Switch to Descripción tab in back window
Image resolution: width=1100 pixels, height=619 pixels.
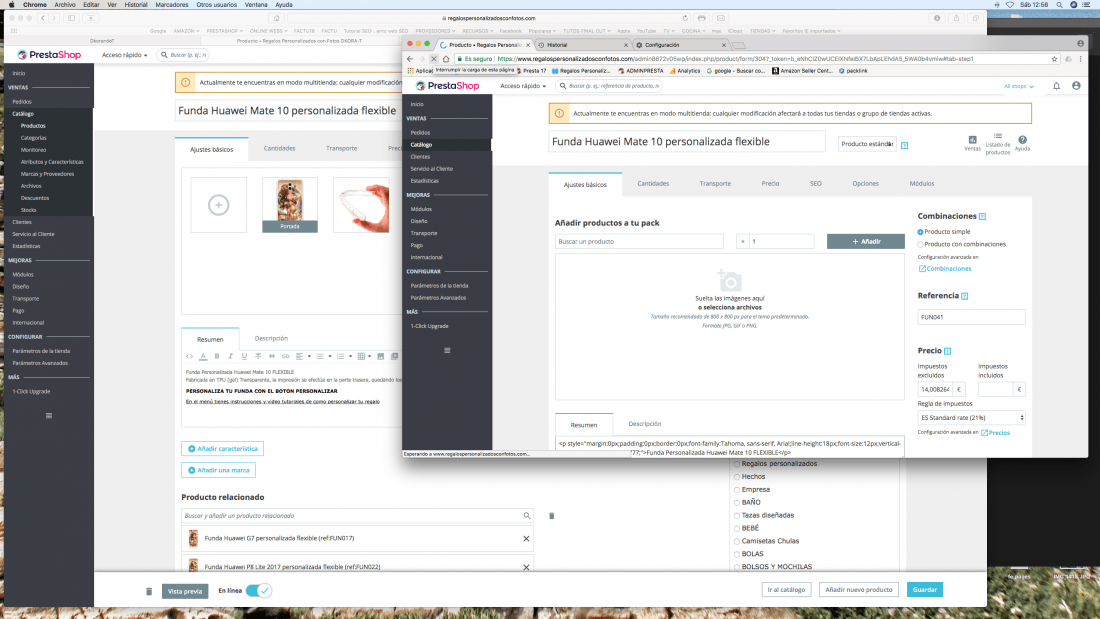271,338
